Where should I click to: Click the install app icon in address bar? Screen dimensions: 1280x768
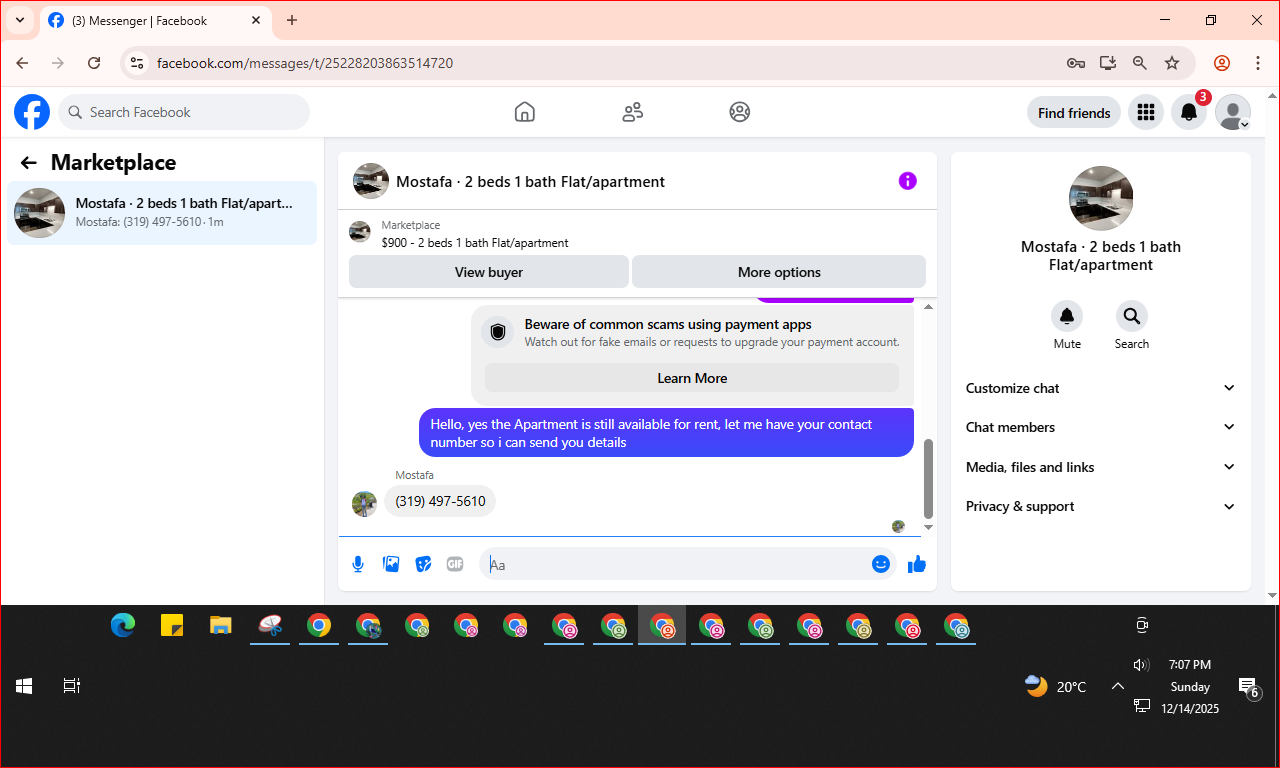point(1108,63)
